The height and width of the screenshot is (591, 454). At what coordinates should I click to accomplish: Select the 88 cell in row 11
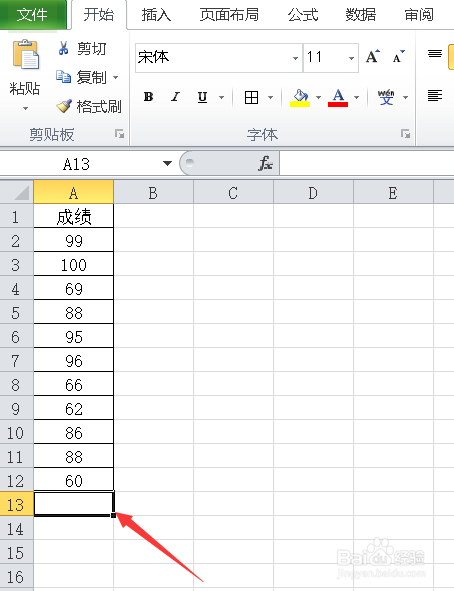pyautogui.click(x=73, y=456)
